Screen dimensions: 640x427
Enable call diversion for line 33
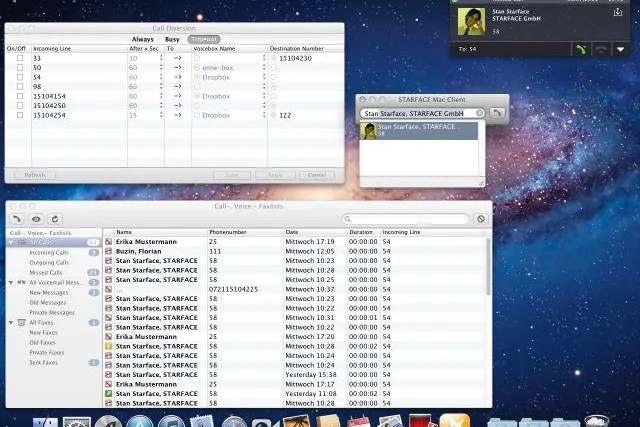[20, 58]
